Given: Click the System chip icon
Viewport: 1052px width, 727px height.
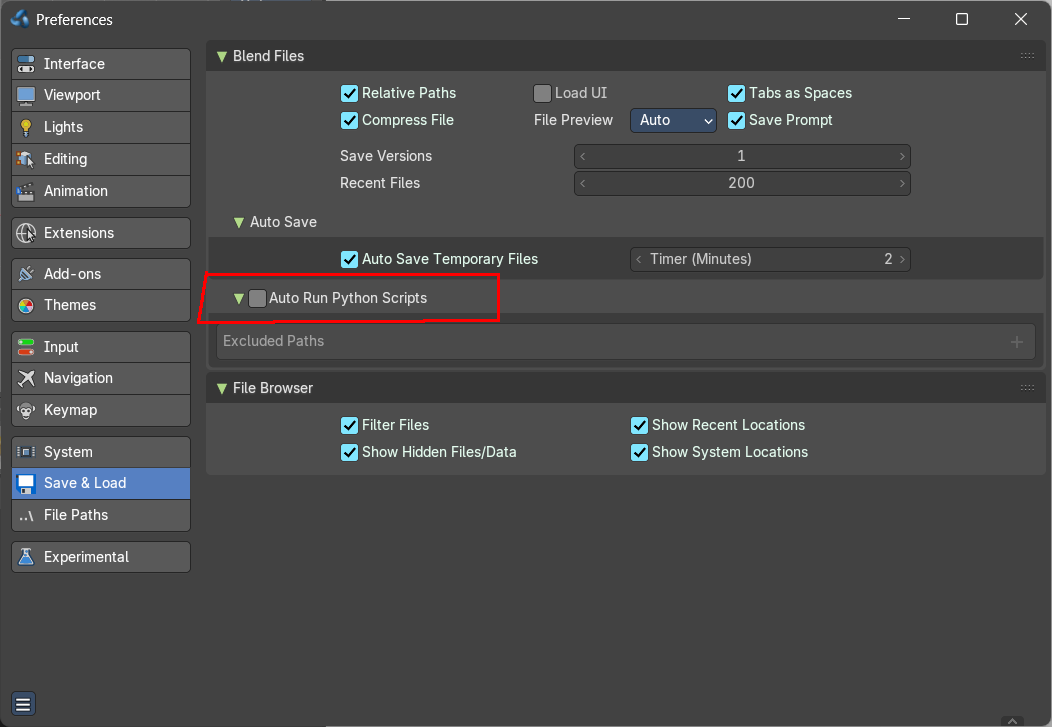Looking at the screenshot, I should [25, 452].
